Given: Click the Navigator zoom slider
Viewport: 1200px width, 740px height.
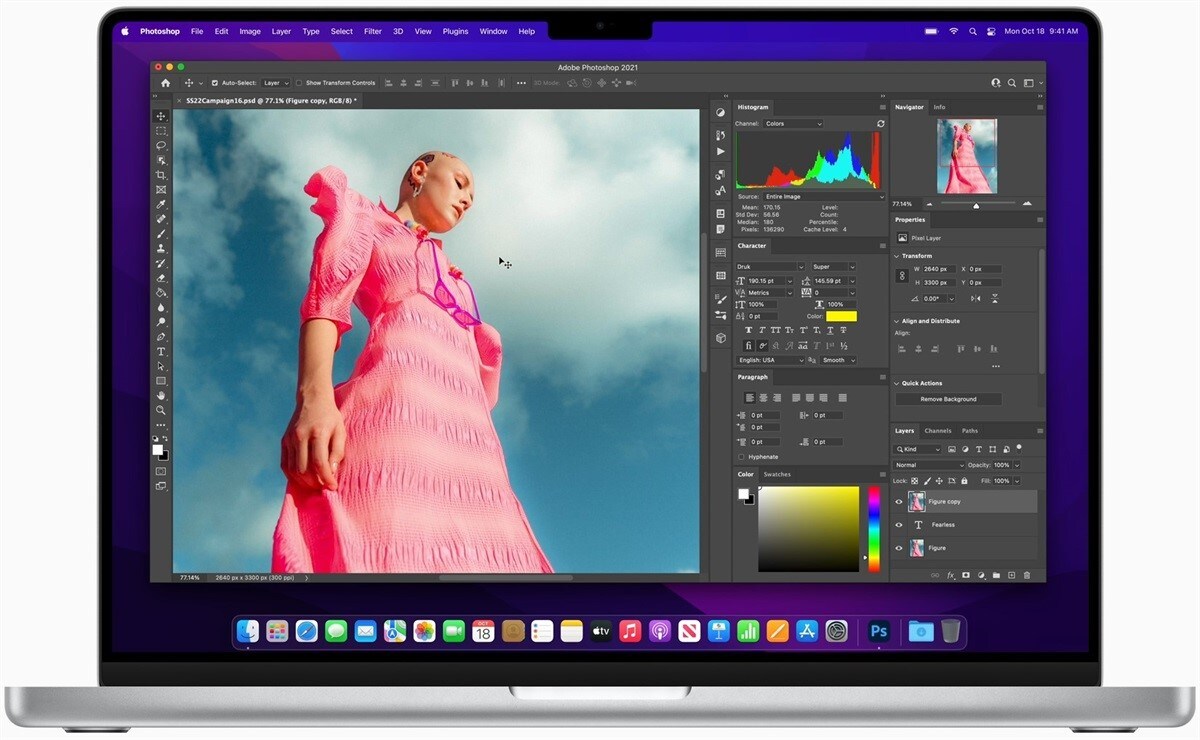Looking at the screenshot, I should 976,203.
